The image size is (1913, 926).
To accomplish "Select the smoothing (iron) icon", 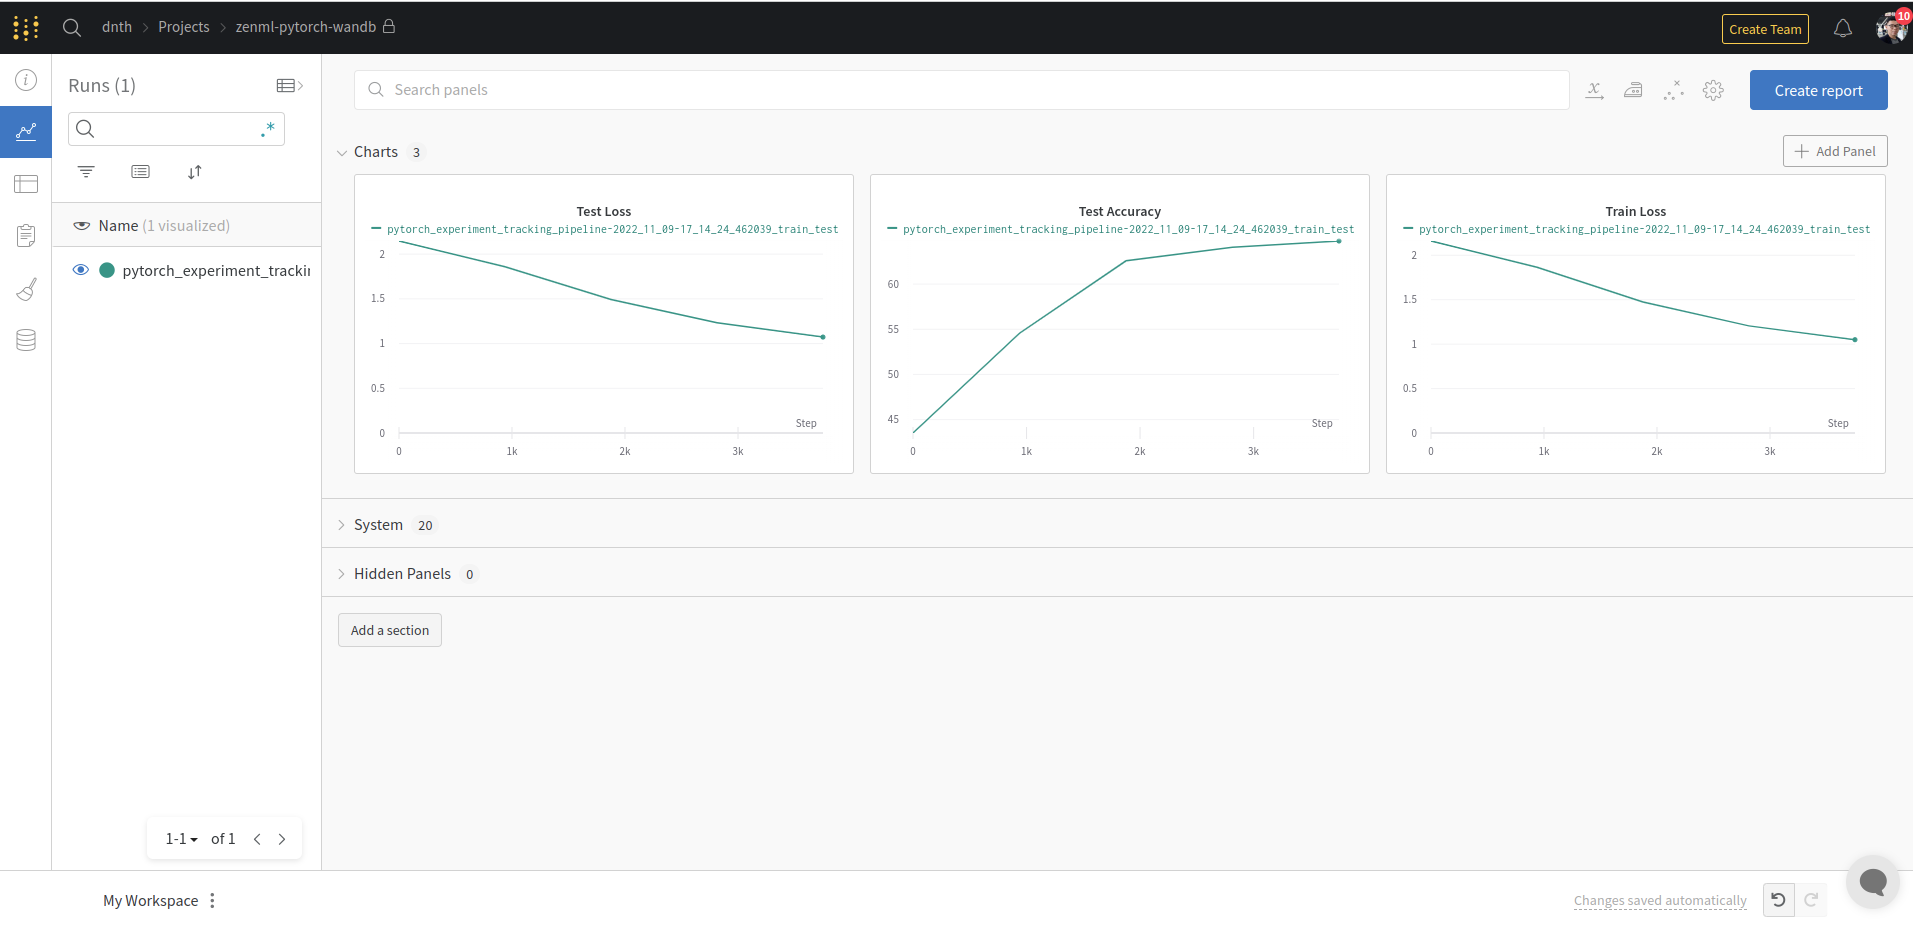I will pyautogui.click(x=1634, y=90).
